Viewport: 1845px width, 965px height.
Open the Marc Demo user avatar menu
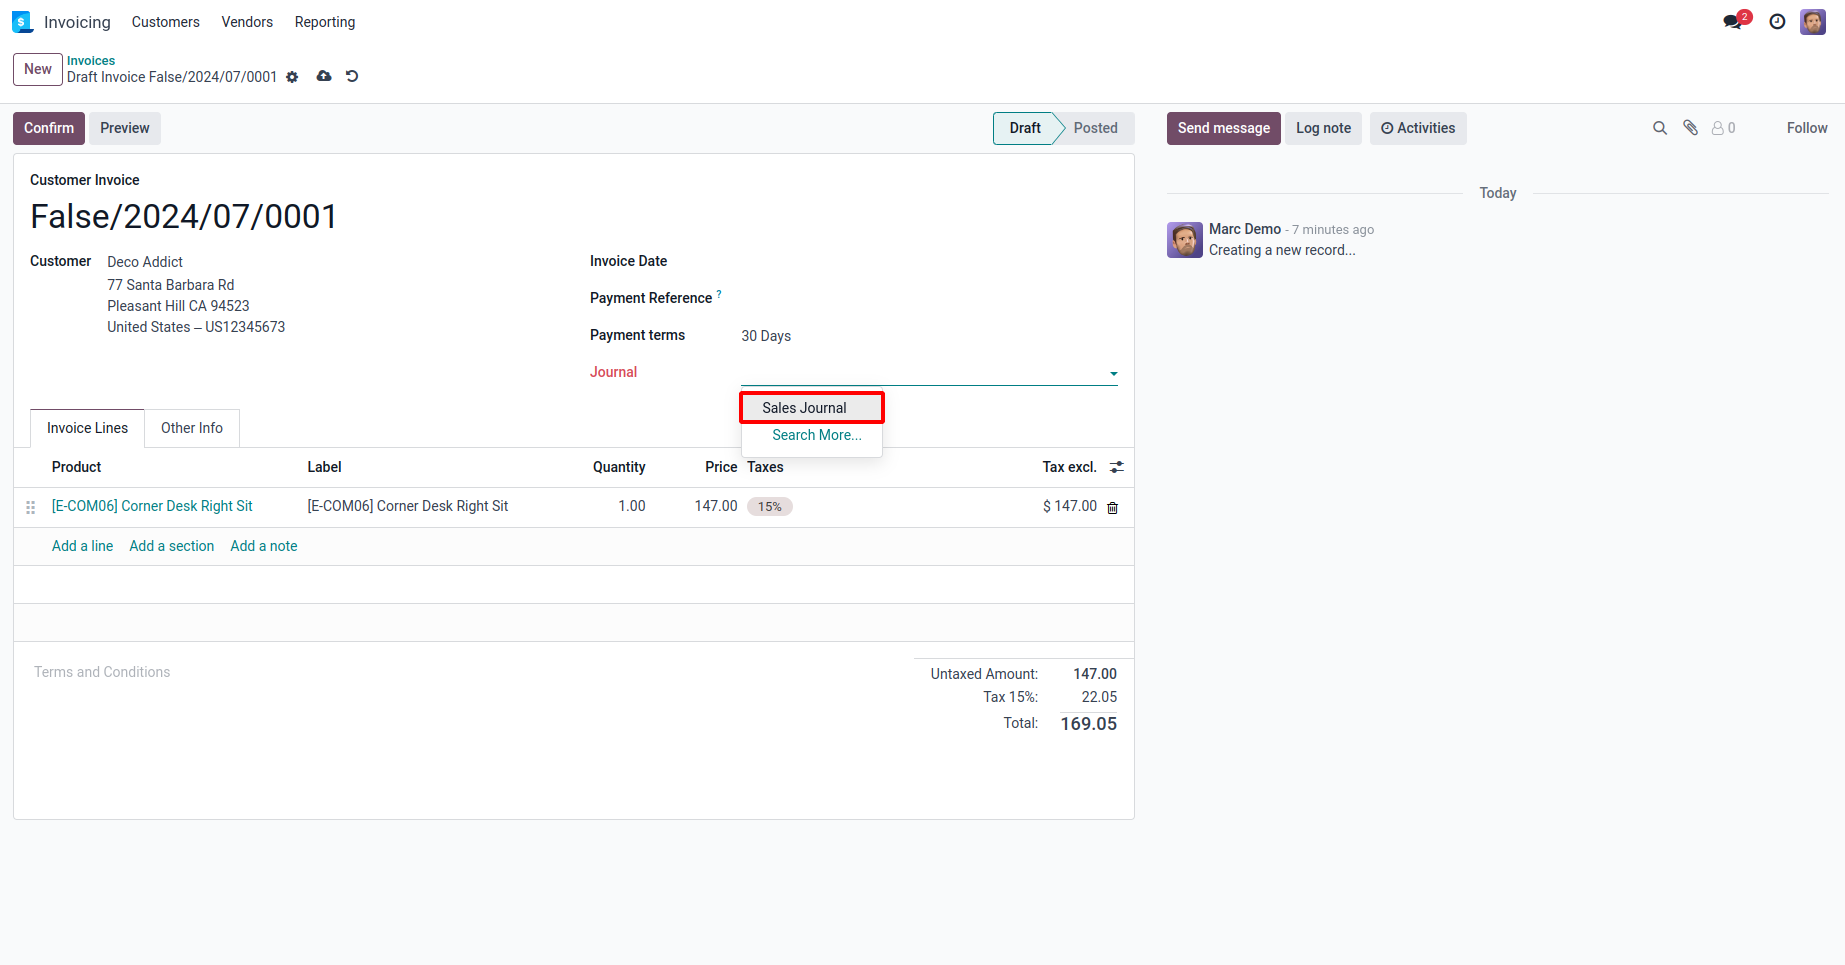point(1813,22)
